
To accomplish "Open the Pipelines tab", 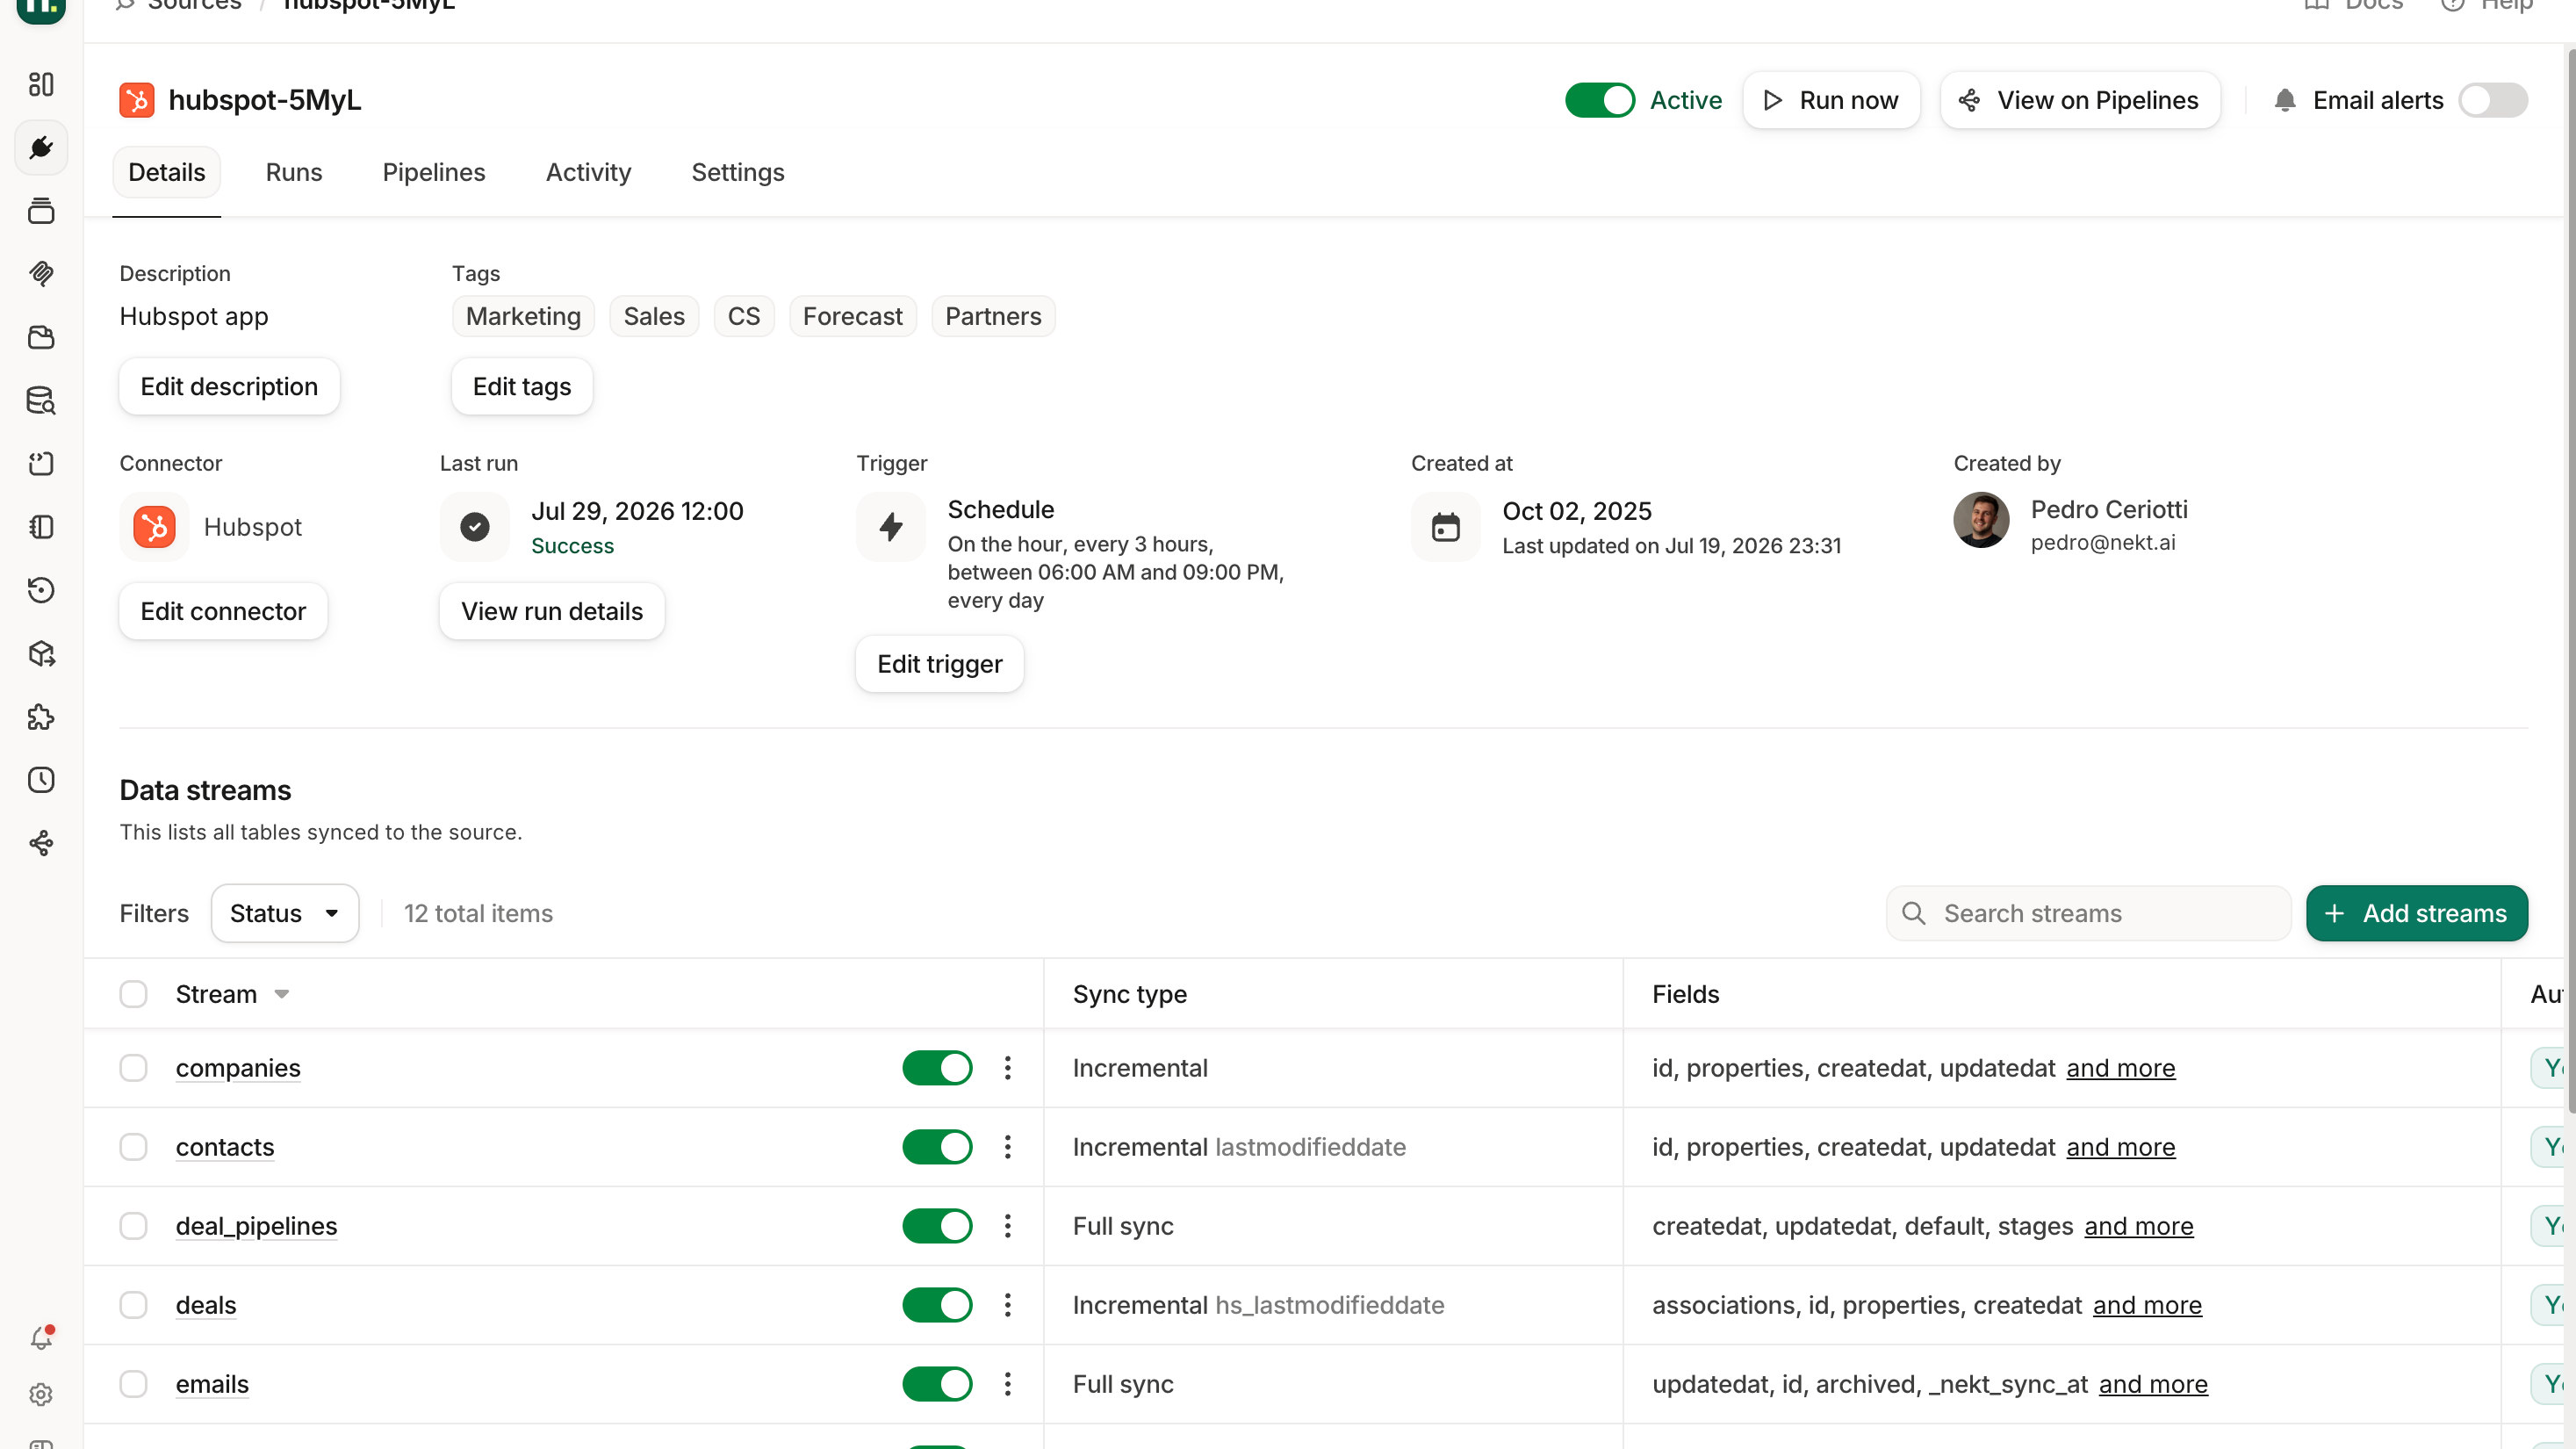I will 434,172.
